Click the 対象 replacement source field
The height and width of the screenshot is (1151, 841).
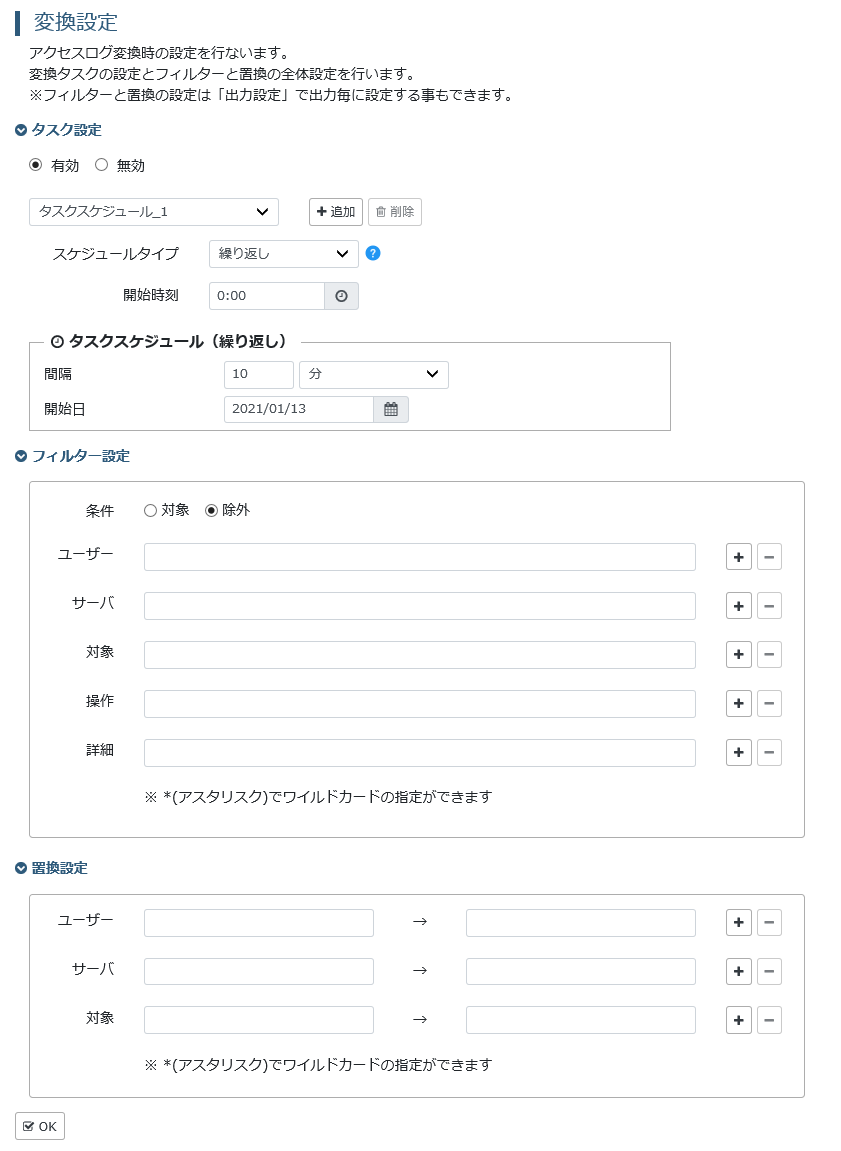coord(259,1020)
